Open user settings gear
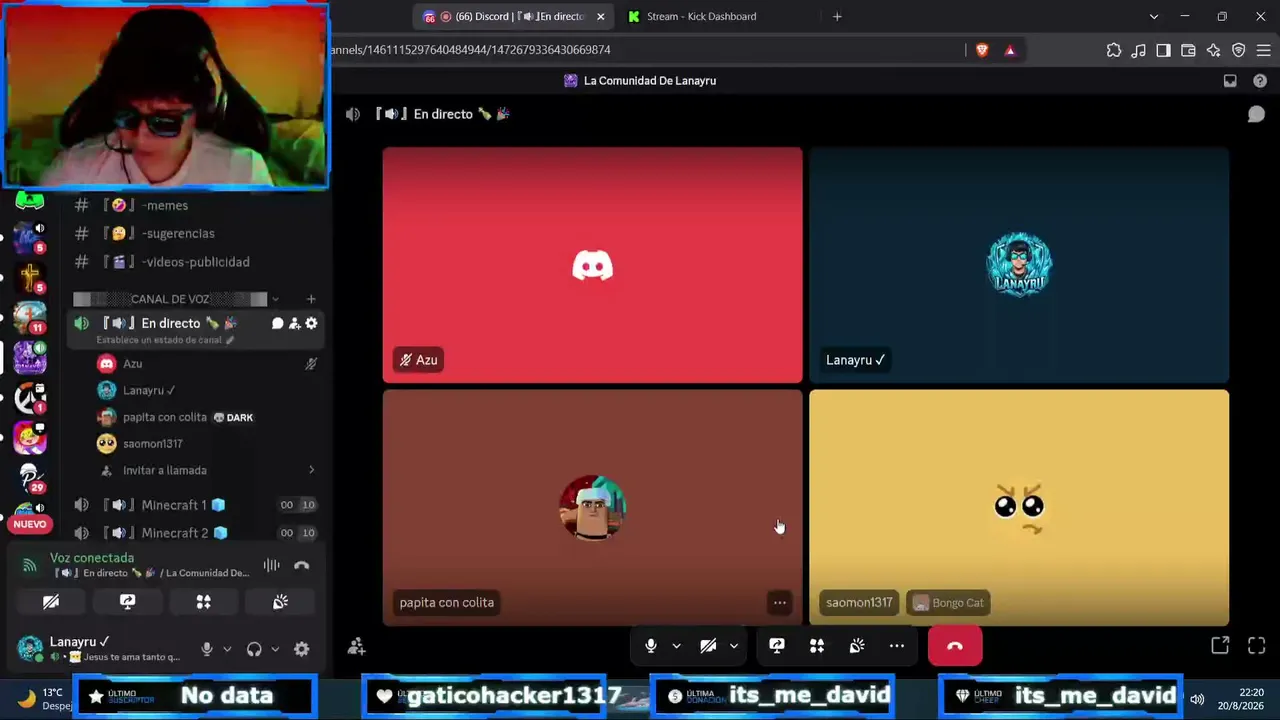Viewport: 1280px width, 720px height. click(x=301, y=649)
